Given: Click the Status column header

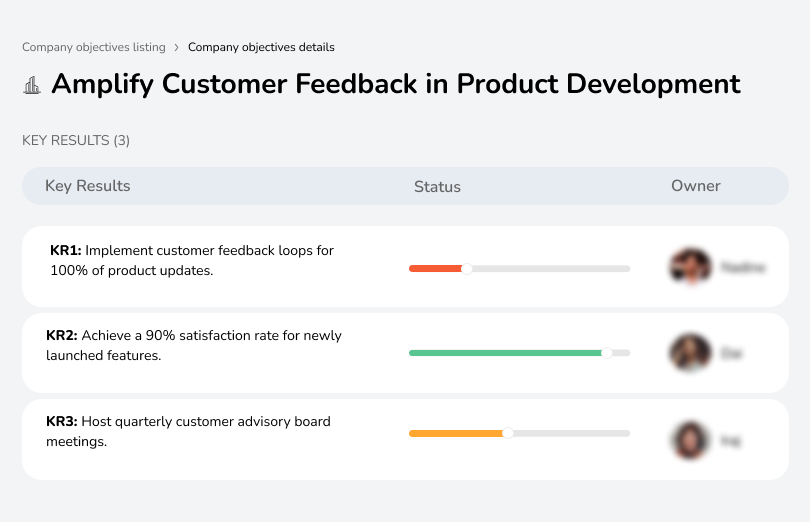Looking at the screenshot, I should tap(437, 187).
